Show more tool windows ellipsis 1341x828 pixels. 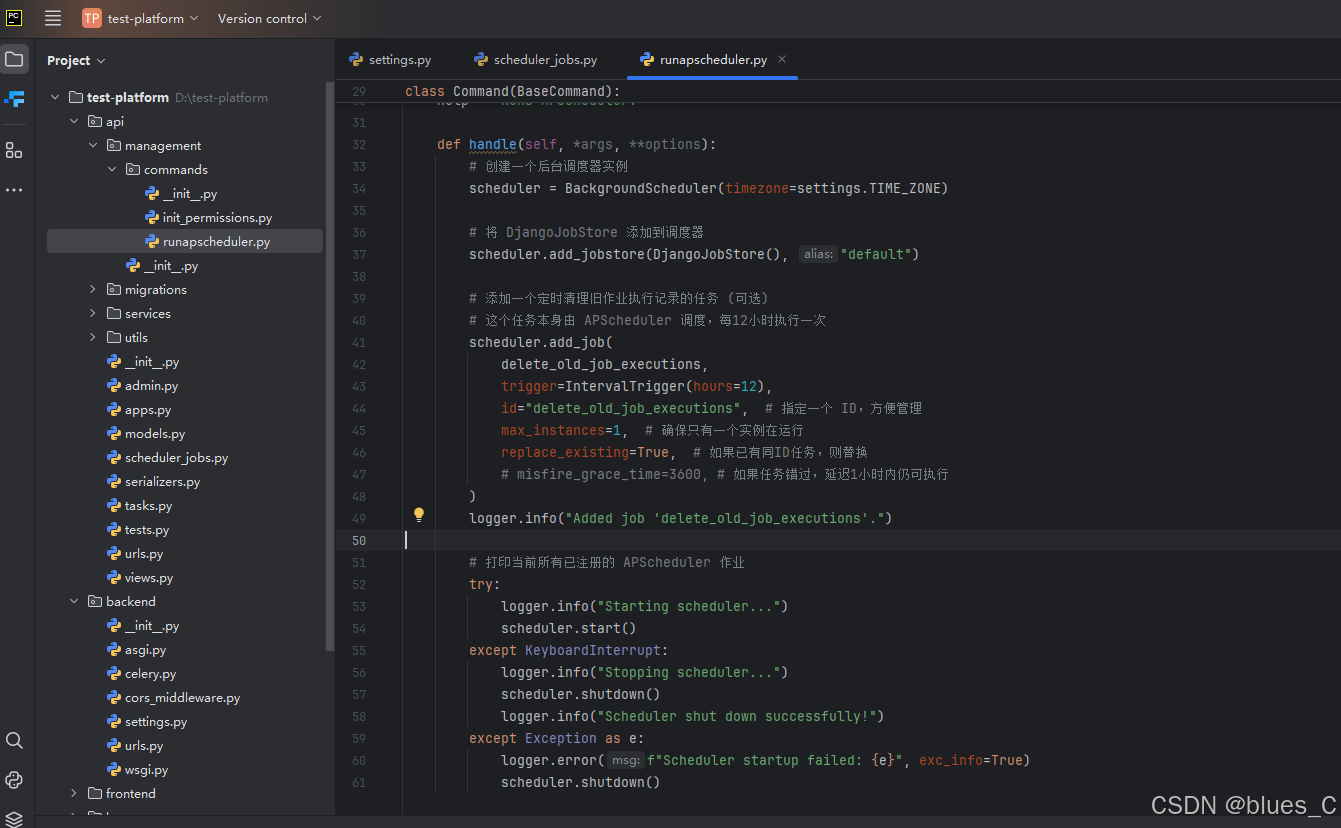[x=14, y=189]
